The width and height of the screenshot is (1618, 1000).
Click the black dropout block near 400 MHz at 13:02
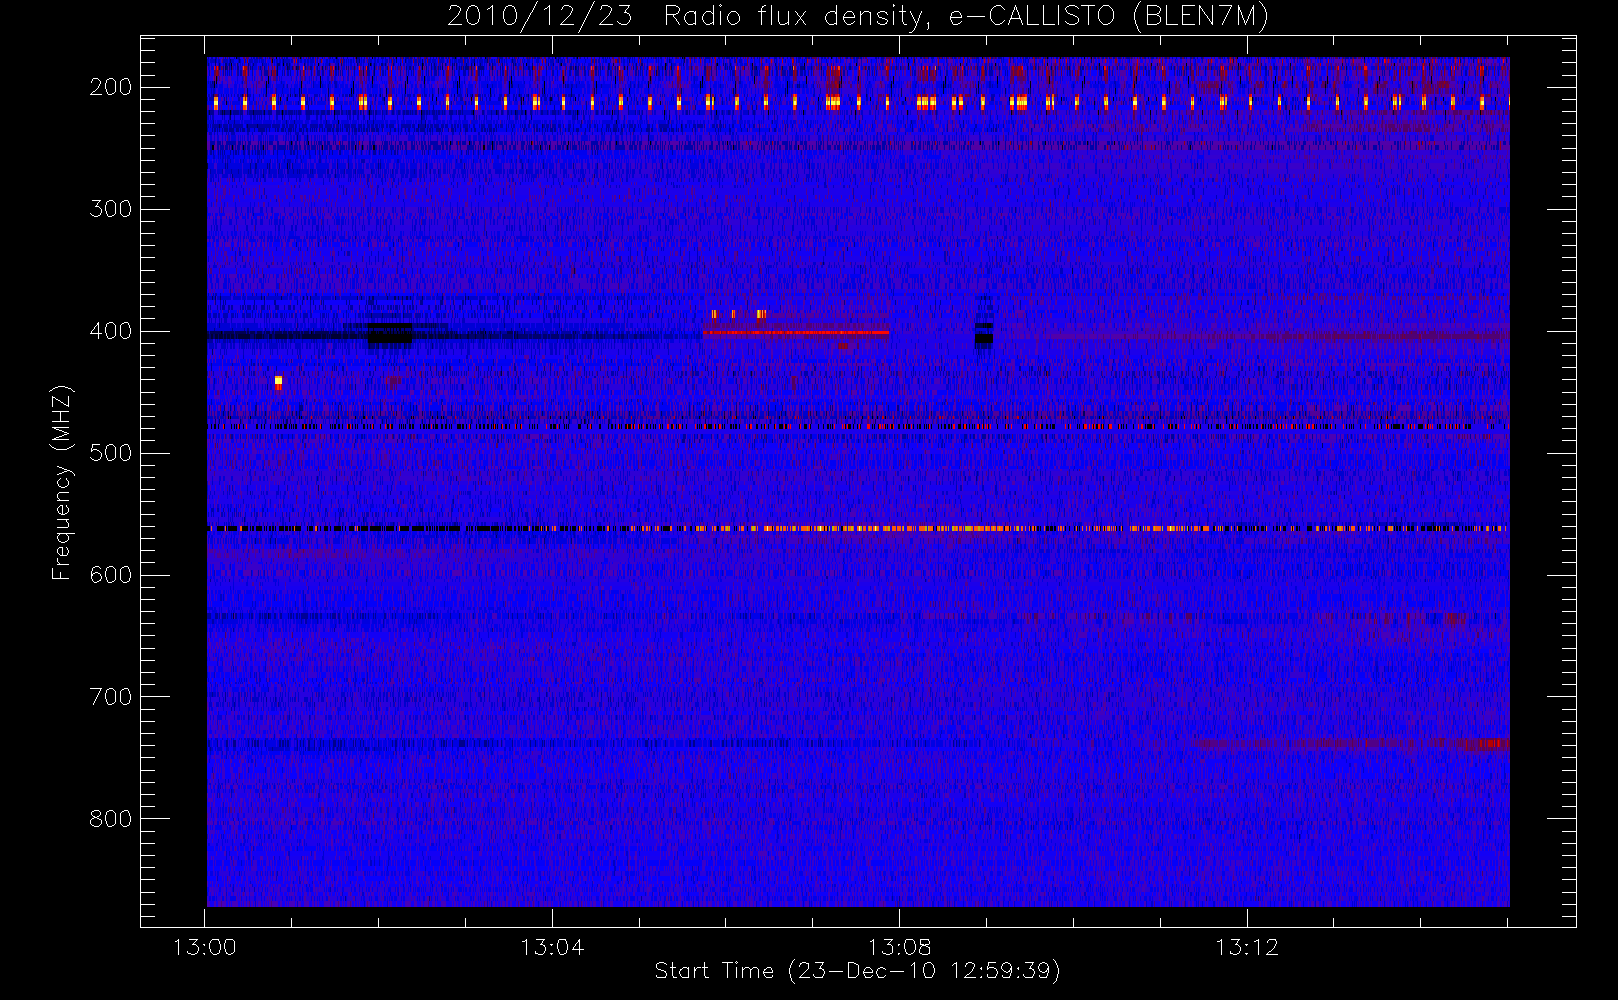click(389, 334)
